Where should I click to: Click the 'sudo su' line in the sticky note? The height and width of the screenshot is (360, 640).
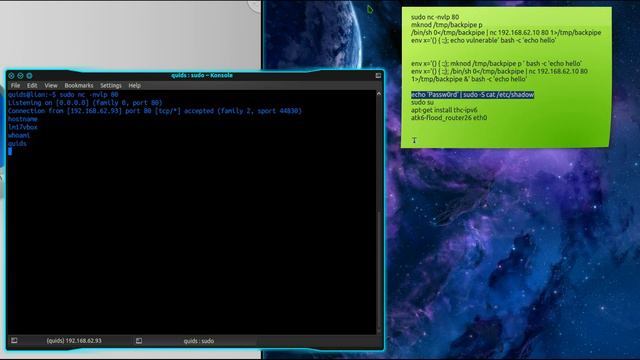[x=422, y=102]
